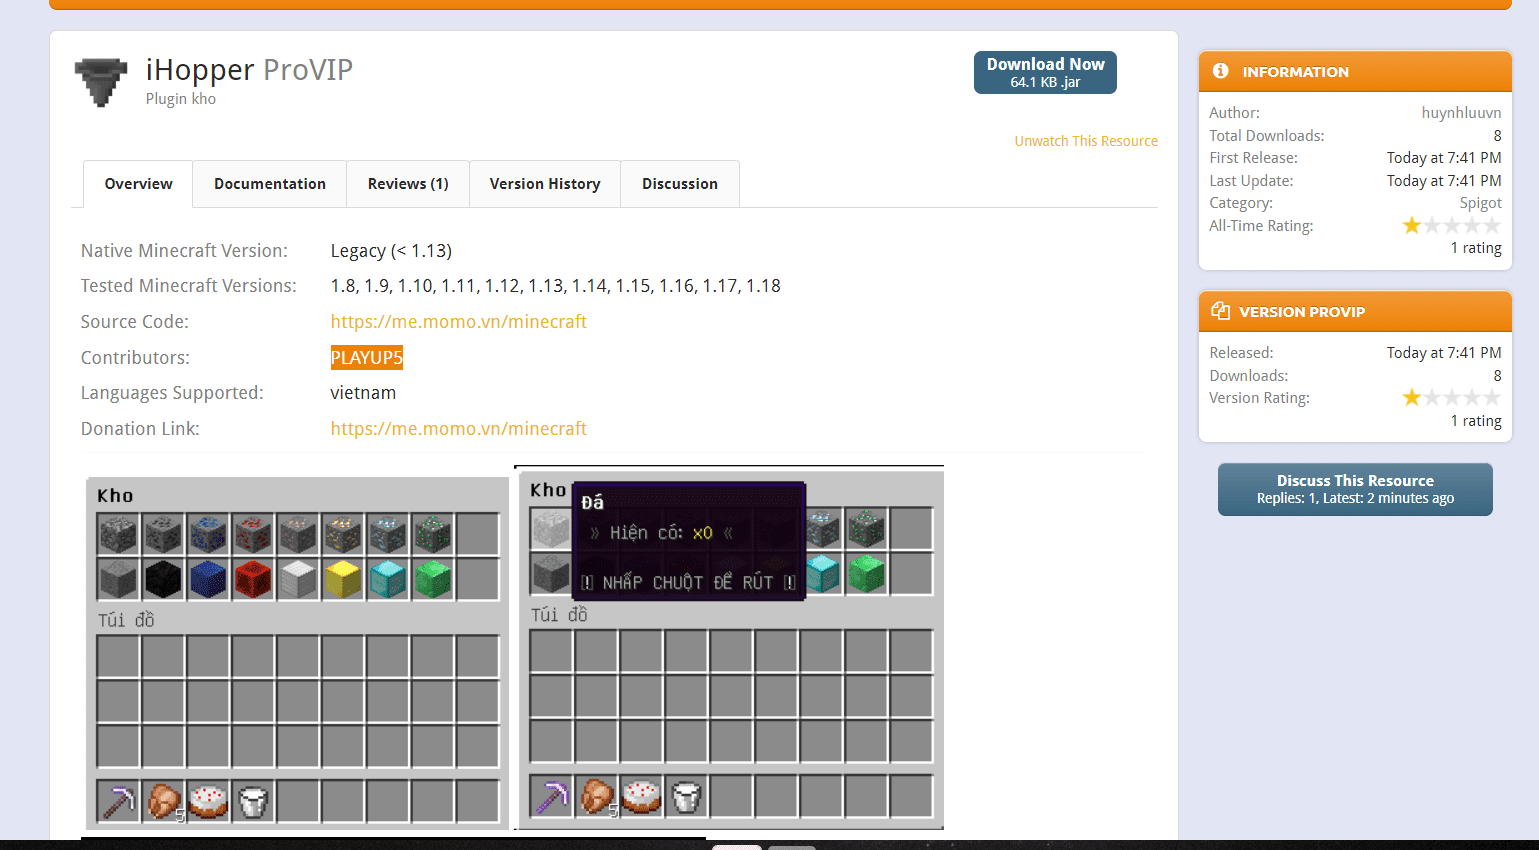Click the info icon in Information header
The height and width of the screenshot is (850, 1539).
point(1220,71)
